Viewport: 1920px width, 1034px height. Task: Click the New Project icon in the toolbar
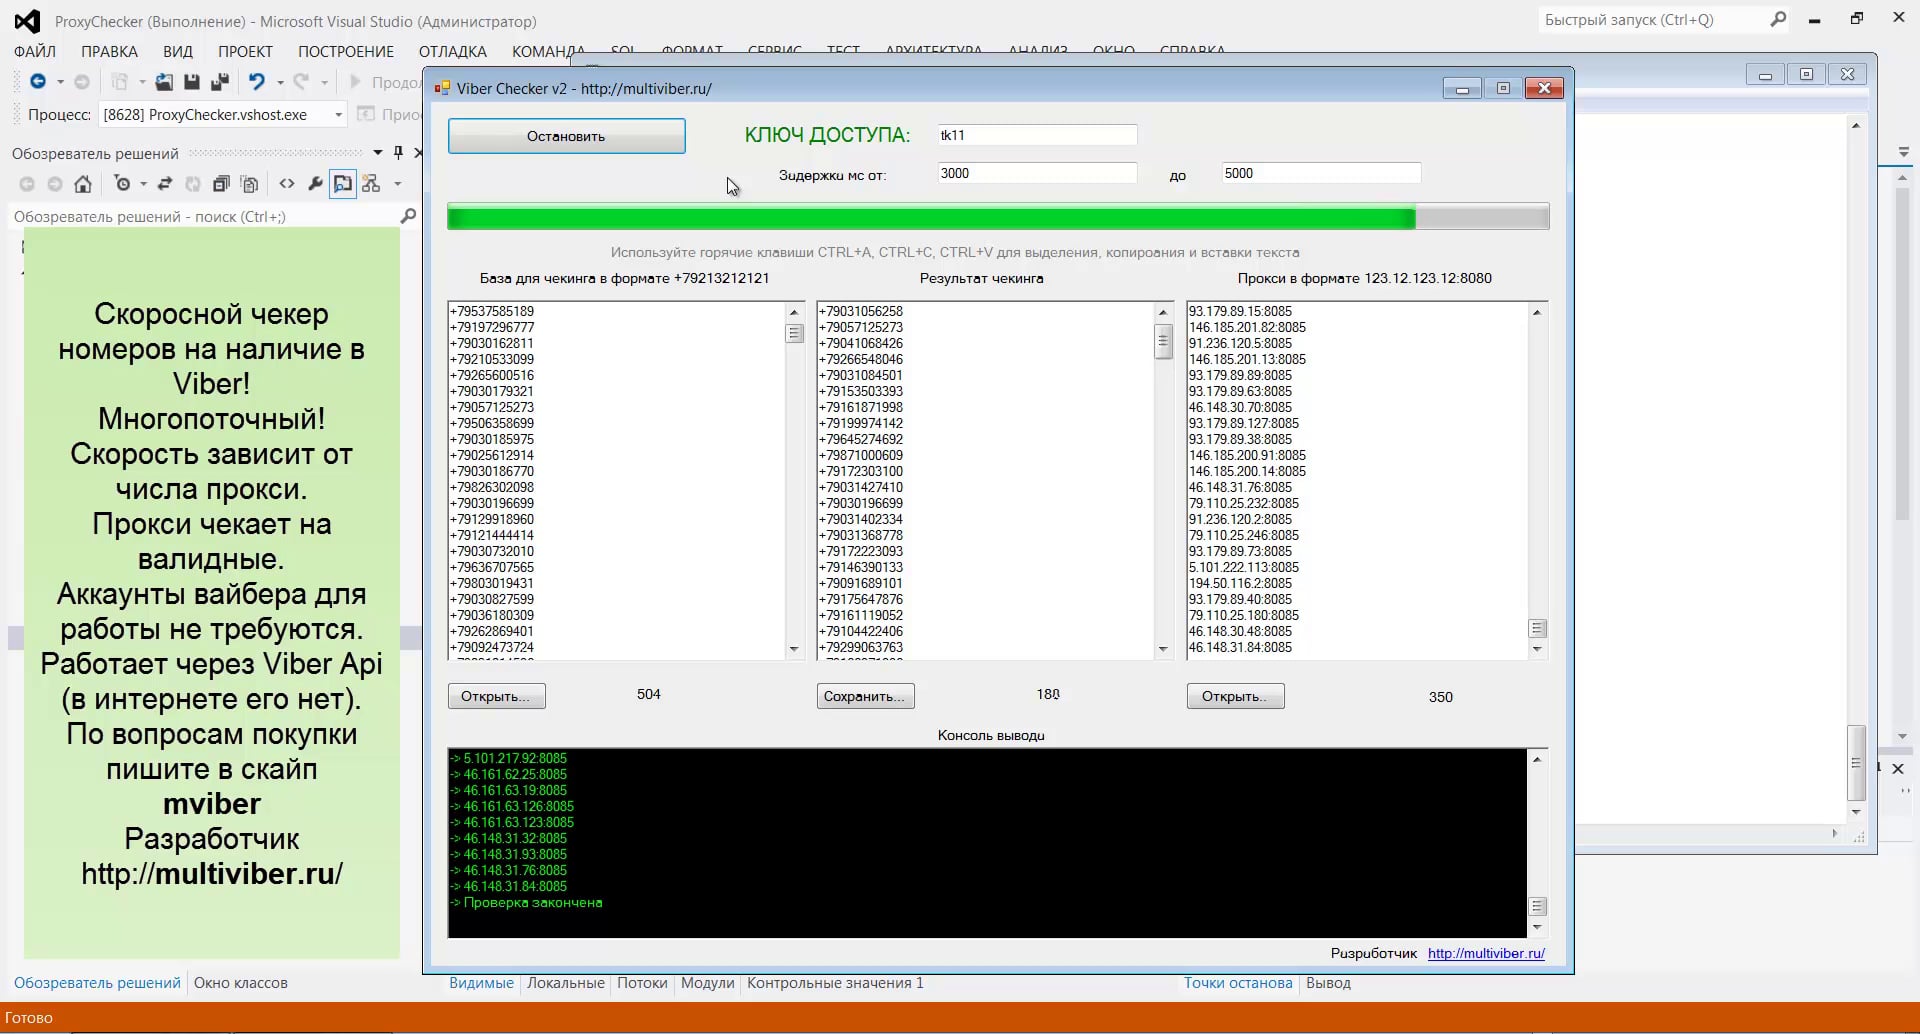click(x=120, y=82)
